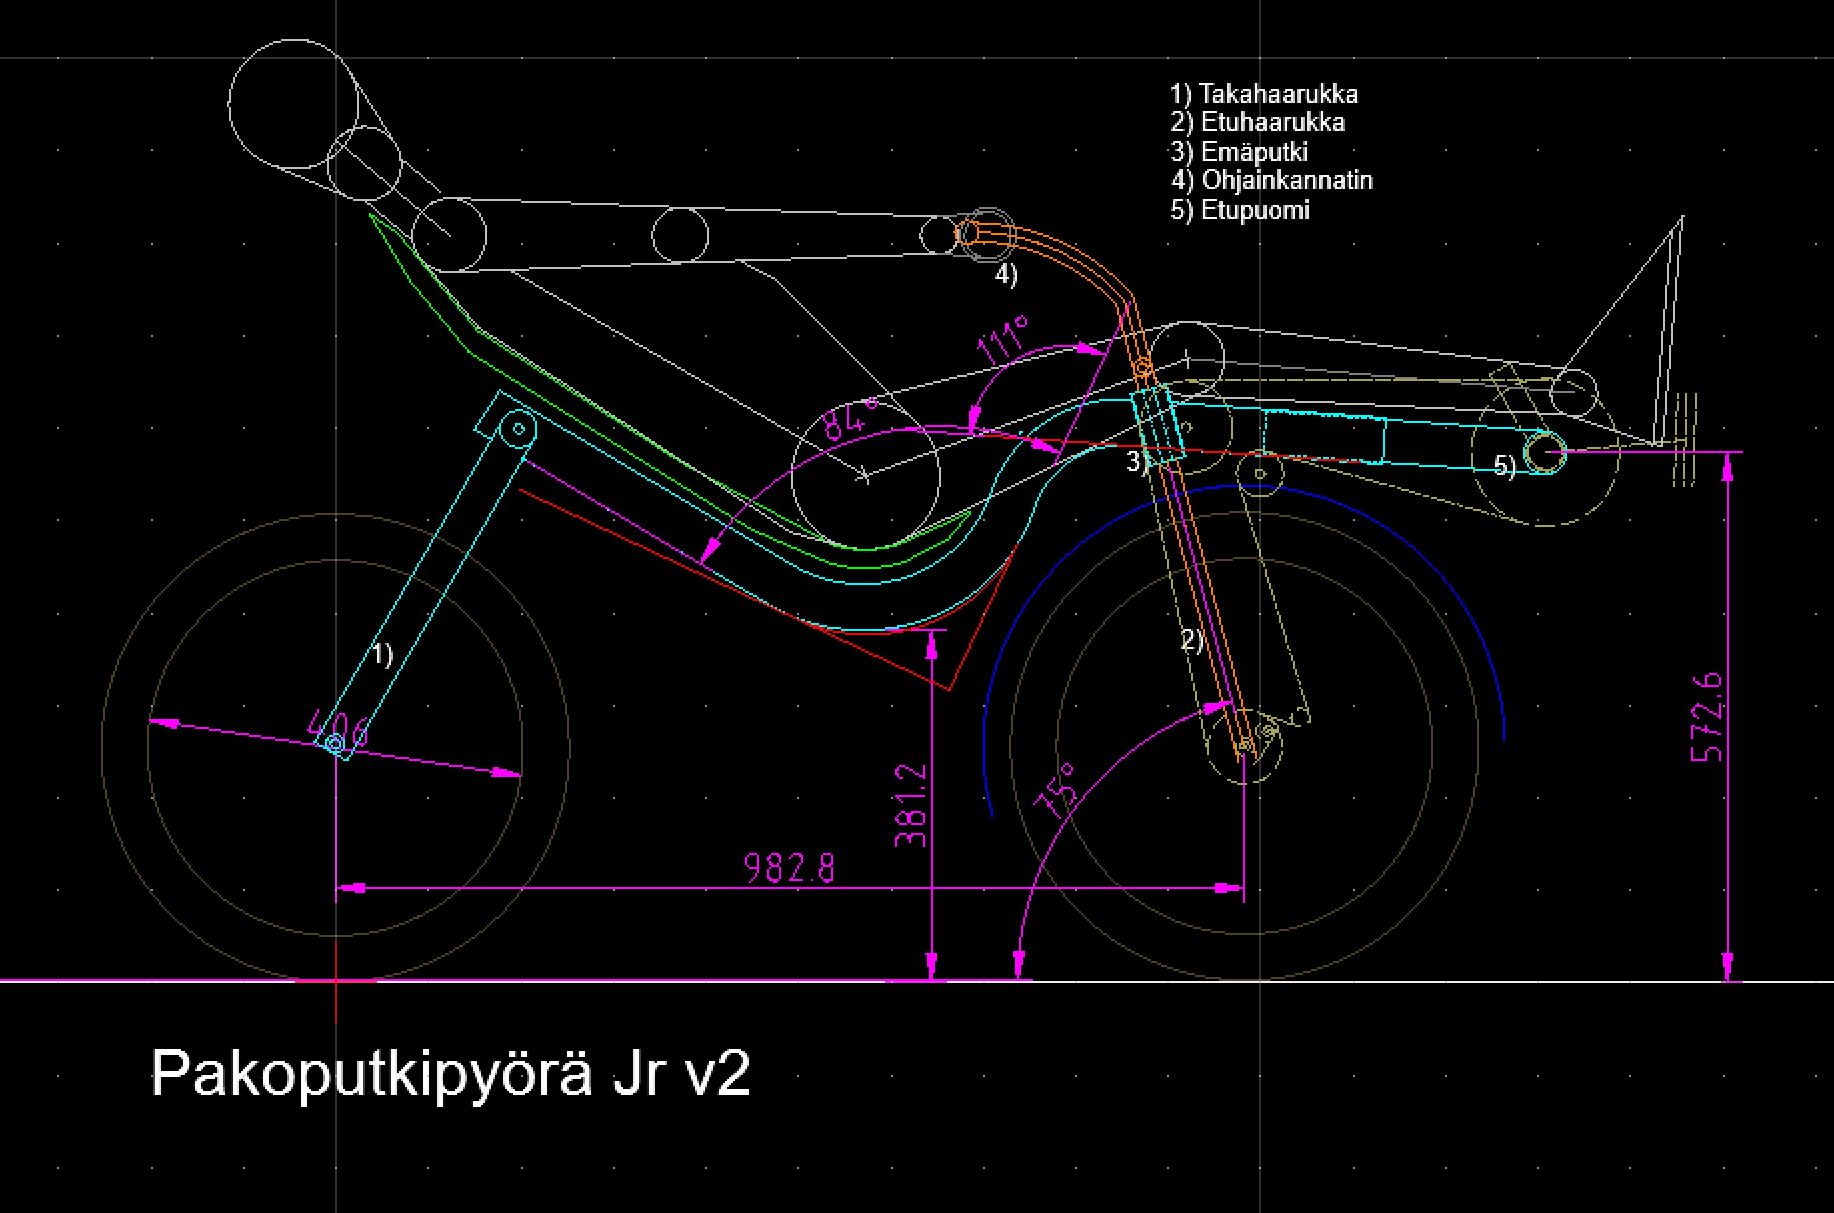Click the title text Pakoputkipyörä Jr v2

pyautogui.click(x=450, y=1075)
